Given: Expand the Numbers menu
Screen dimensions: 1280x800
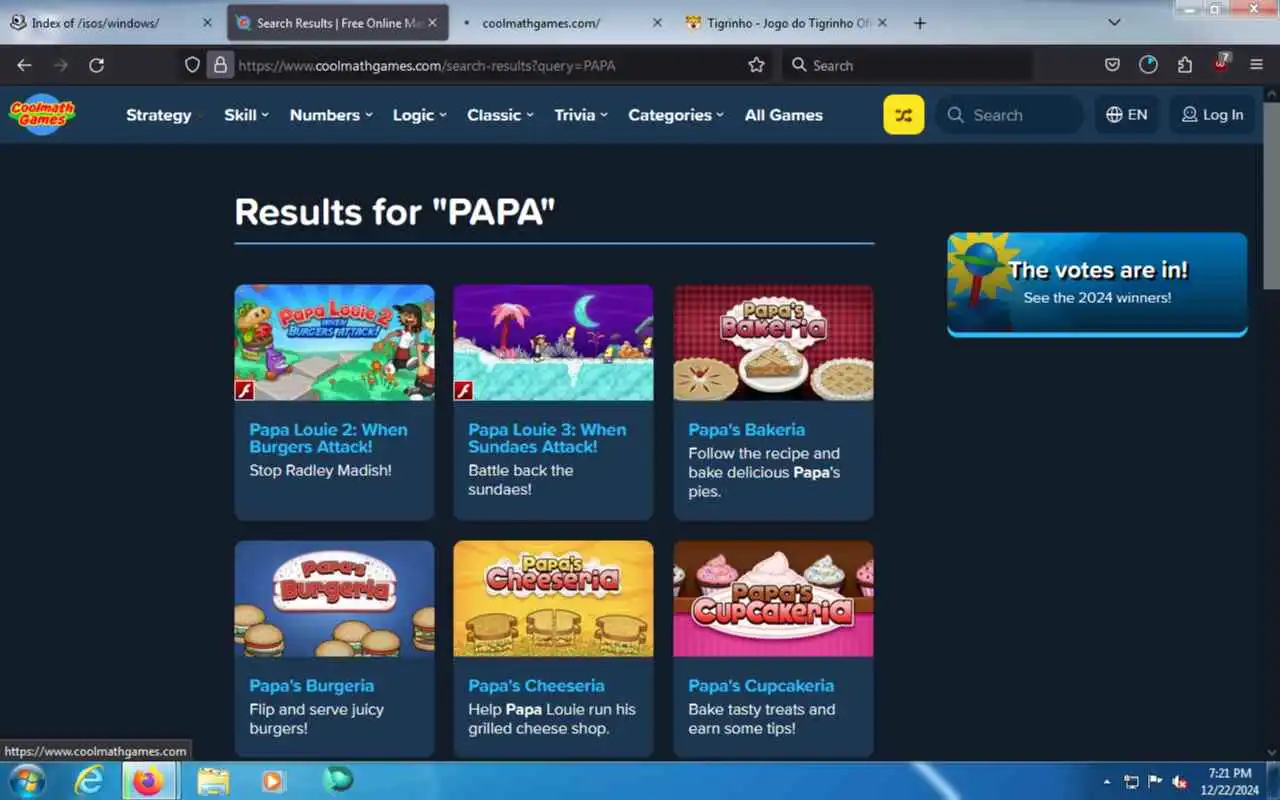Looking at the screenshot, I should tap(331, 115).
